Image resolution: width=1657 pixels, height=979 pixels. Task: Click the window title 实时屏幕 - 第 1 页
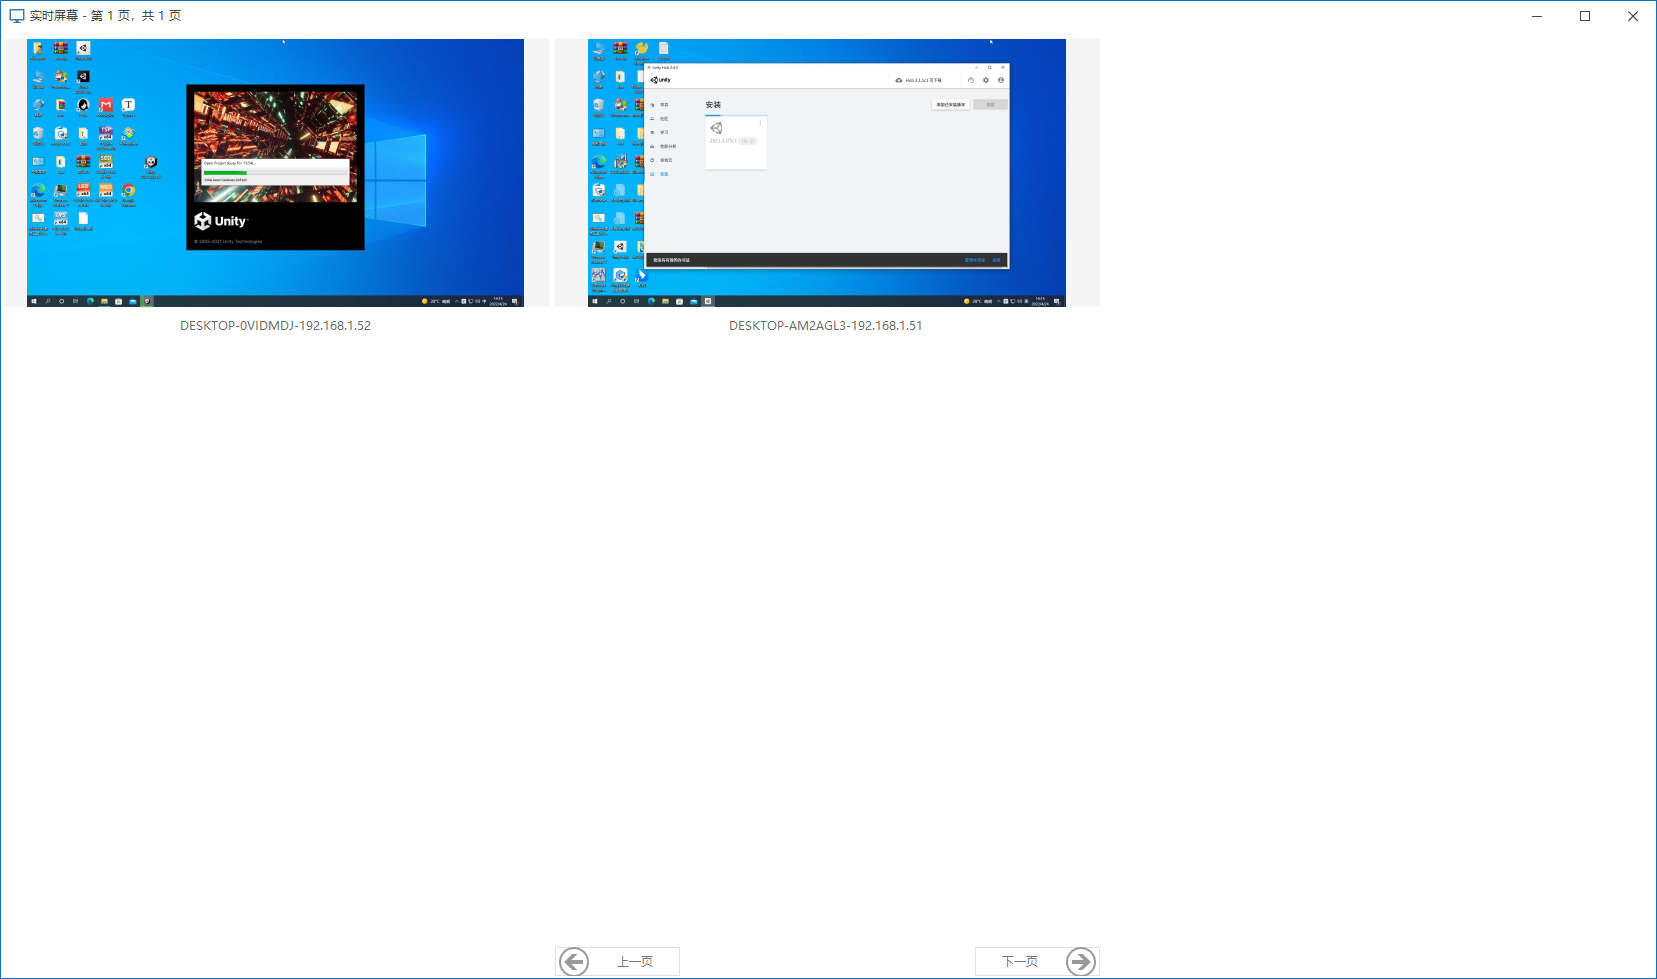pyautogui.click(x=106, y=16)
